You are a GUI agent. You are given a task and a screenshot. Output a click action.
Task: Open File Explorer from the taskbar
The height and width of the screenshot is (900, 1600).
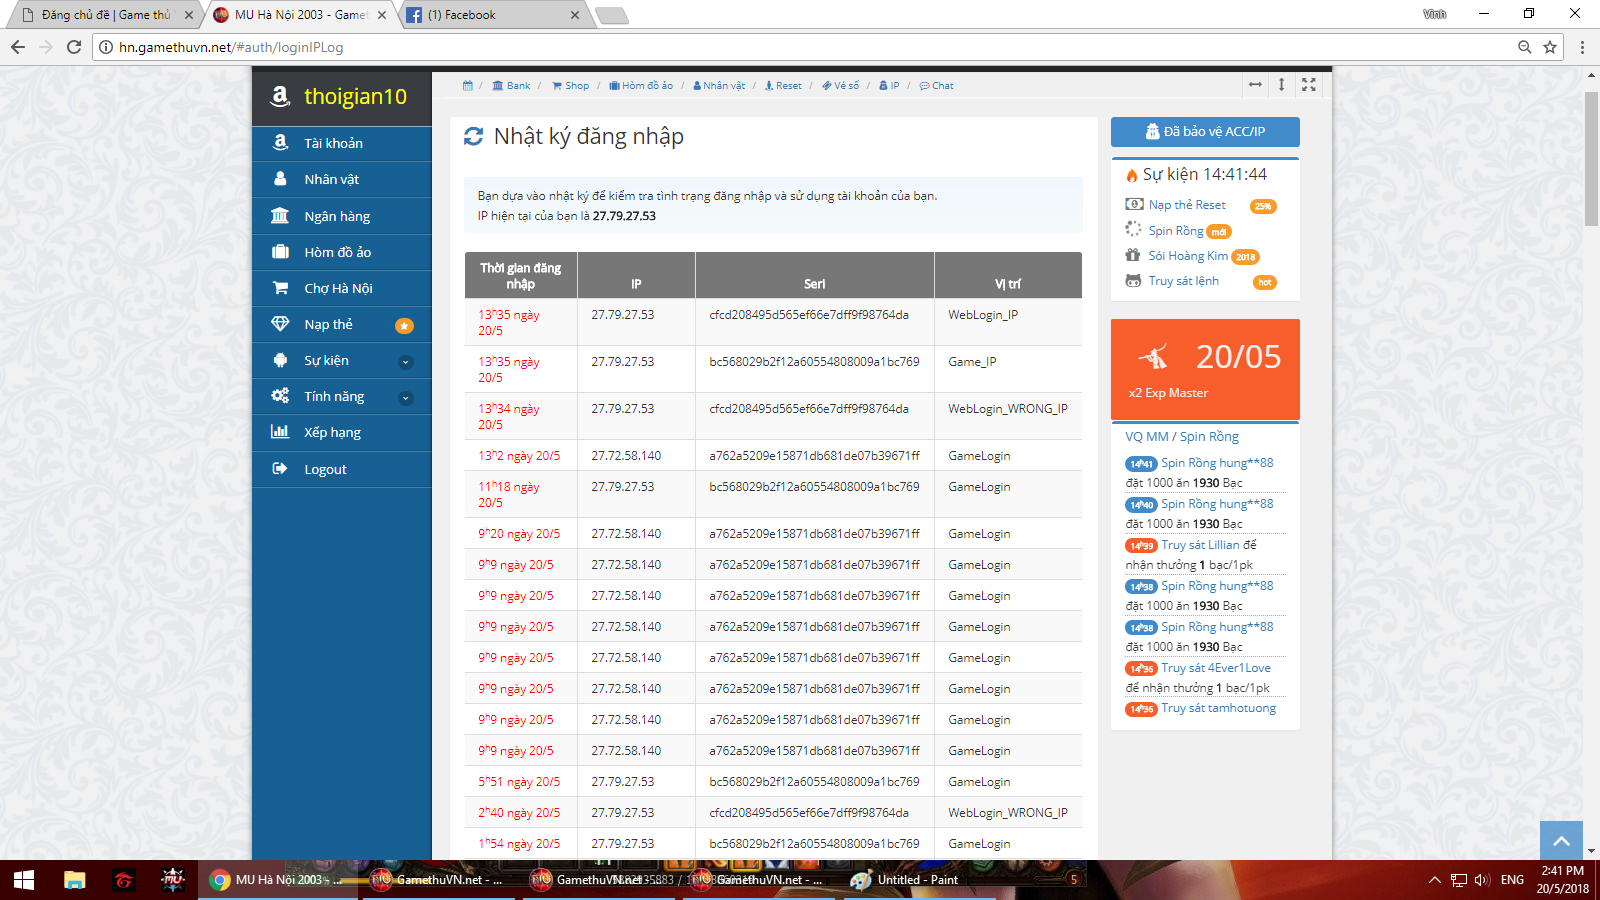tap(74, 880)
